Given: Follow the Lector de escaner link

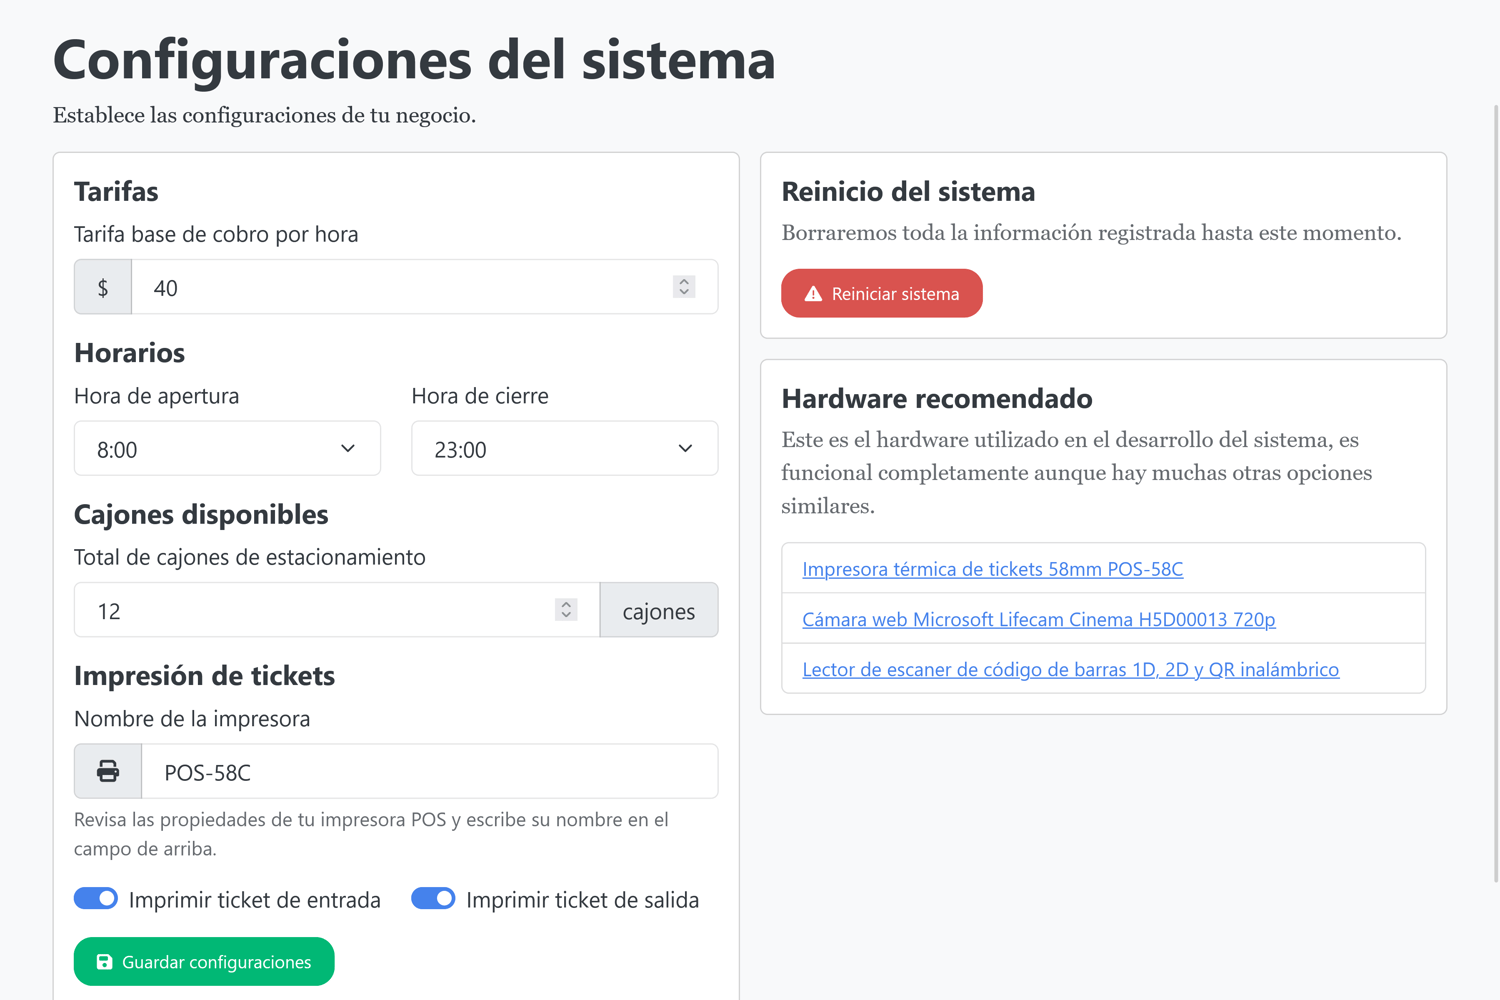Looking at the screenshot, I should (x=1070, y=669).
